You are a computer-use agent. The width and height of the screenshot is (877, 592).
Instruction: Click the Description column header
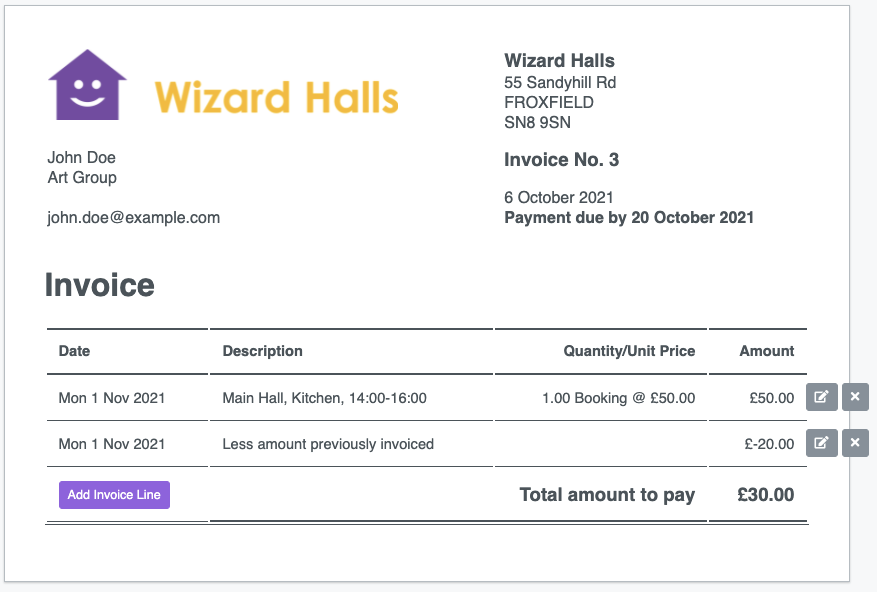click(262, 351)
